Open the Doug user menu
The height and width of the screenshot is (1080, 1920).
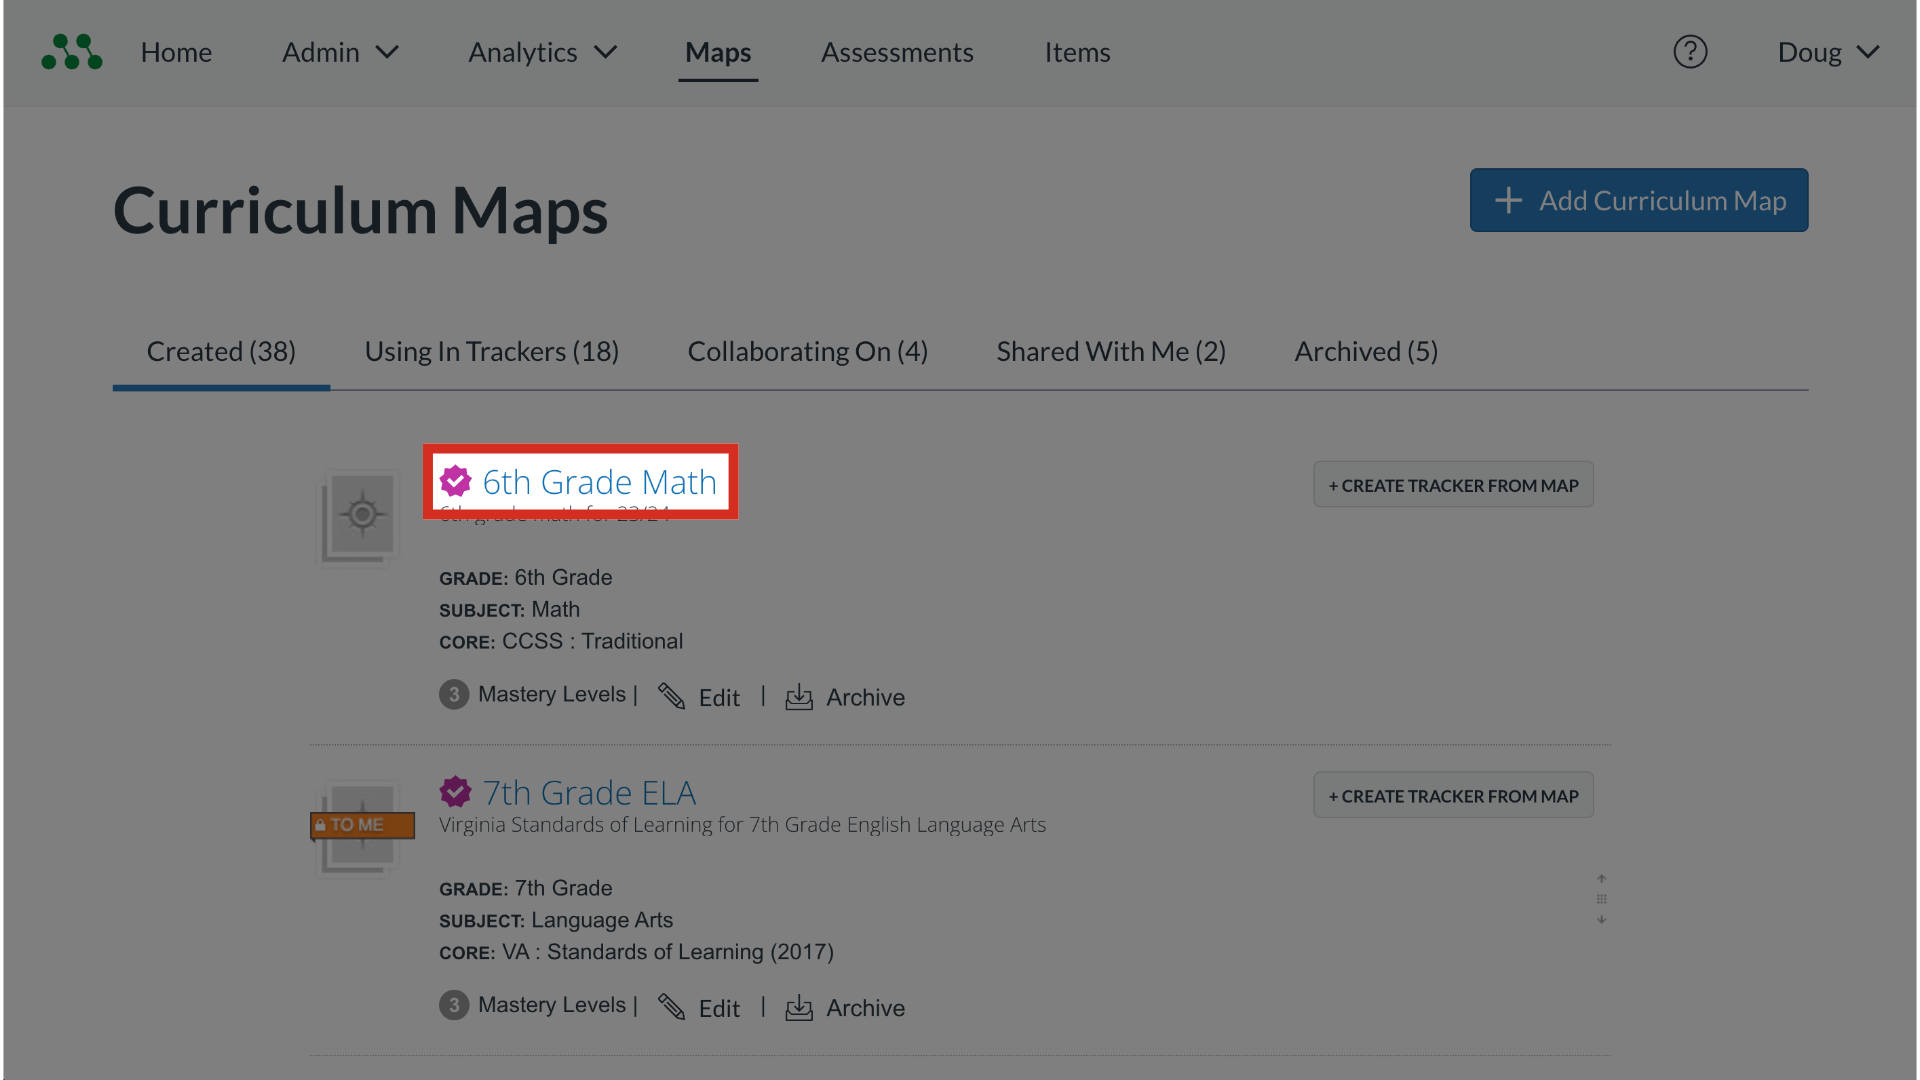tap(1828, 52)
